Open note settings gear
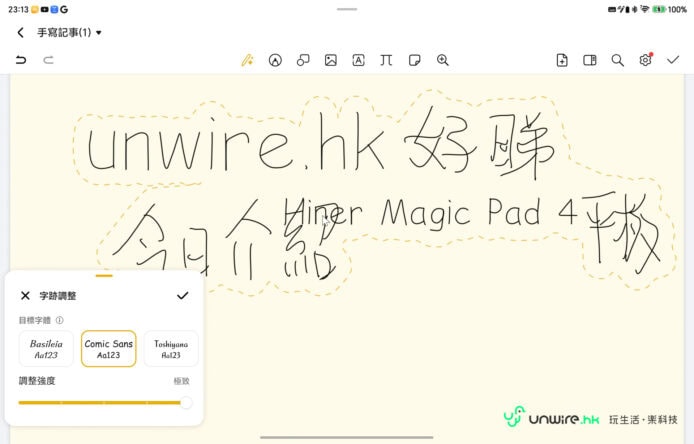The width and height of the screenshot is (694, 444). click(645, 60)
